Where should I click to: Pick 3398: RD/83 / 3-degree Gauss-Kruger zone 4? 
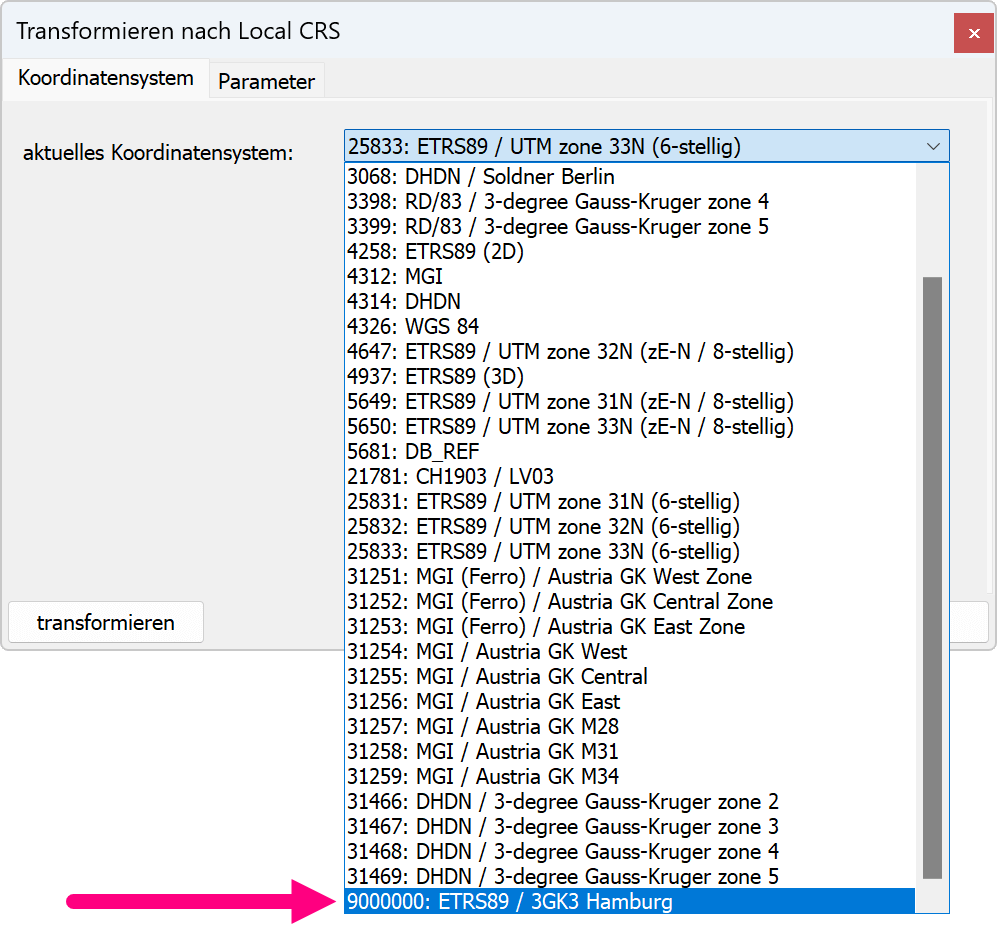point(558,201)
